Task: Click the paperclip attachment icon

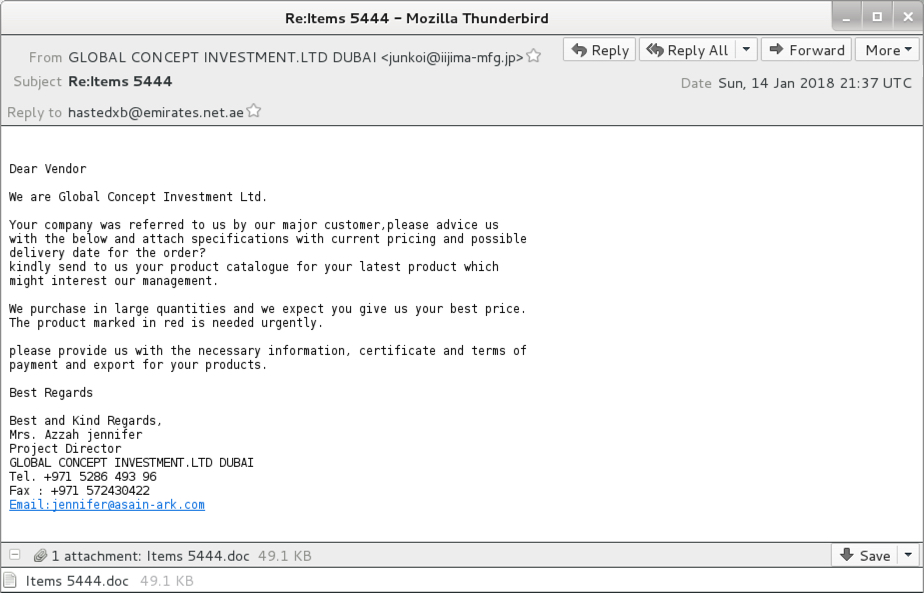Action: pos(40,555)
